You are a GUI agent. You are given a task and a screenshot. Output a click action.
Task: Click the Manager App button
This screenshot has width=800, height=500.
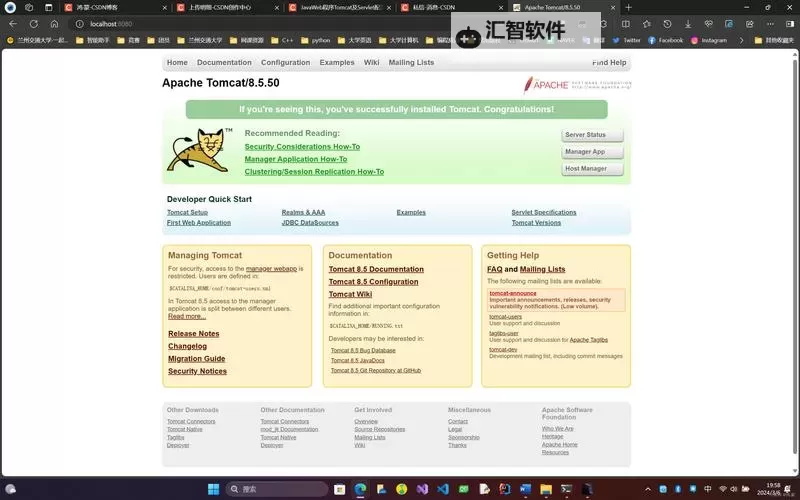click(x=592, y=152)
